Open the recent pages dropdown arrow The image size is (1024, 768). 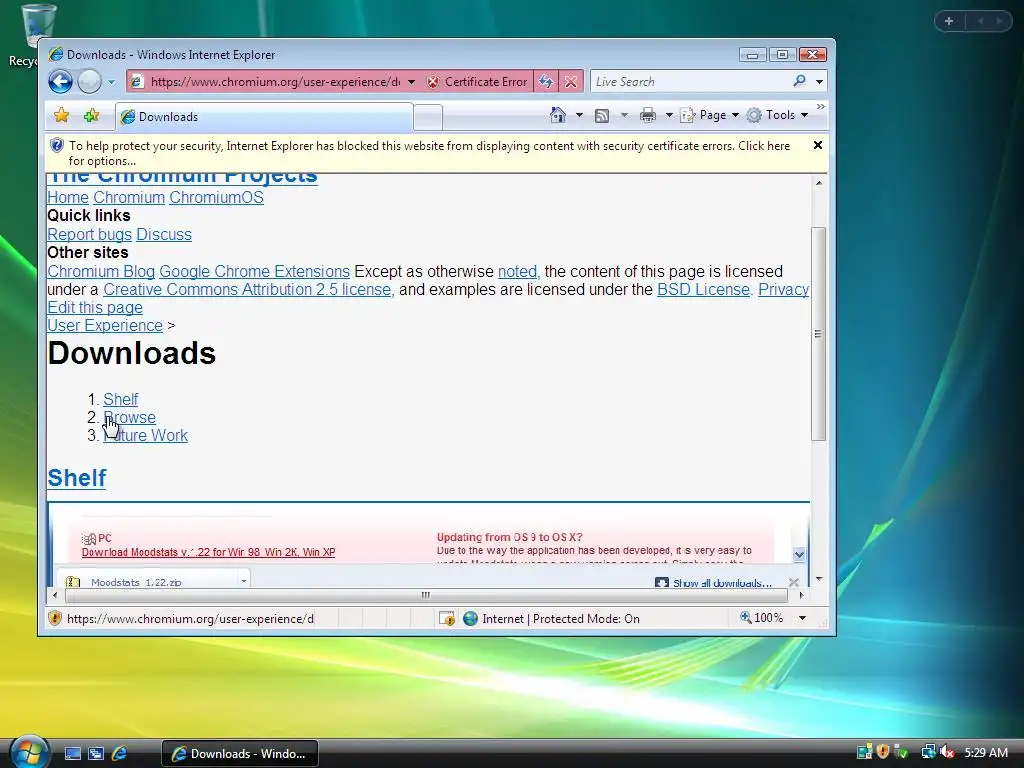coord(111,82)
